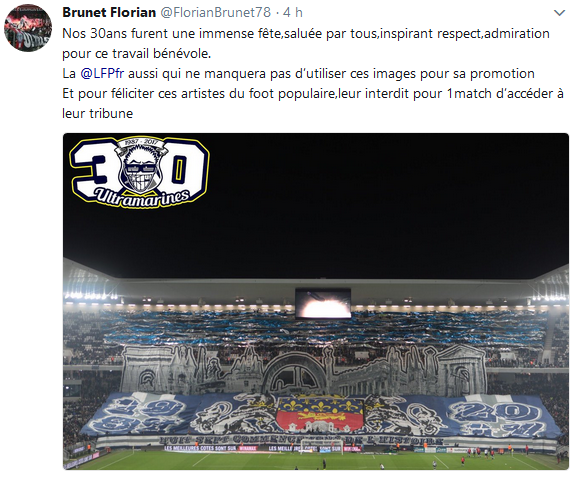Open the tweet's 4 h timestamp
Screen dimensions: 573x479
[x=293, y=12]
